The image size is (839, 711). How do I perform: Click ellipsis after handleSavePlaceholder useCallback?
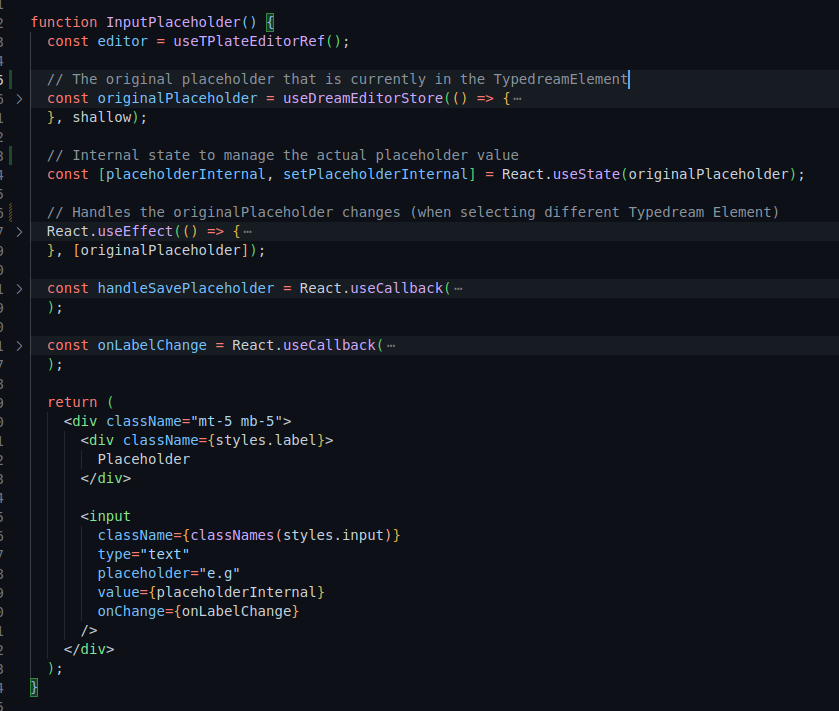(458, 289)
